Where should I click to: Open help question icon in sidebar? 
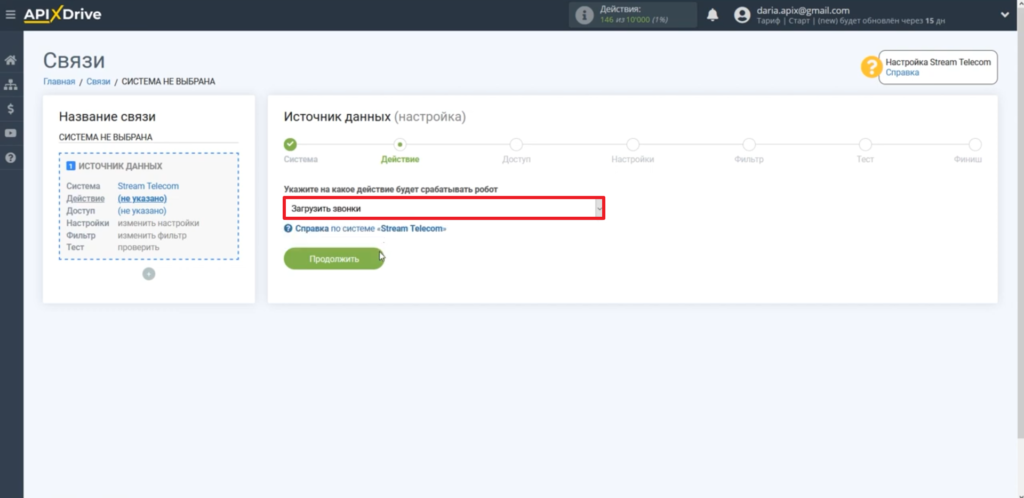(11, 158)
